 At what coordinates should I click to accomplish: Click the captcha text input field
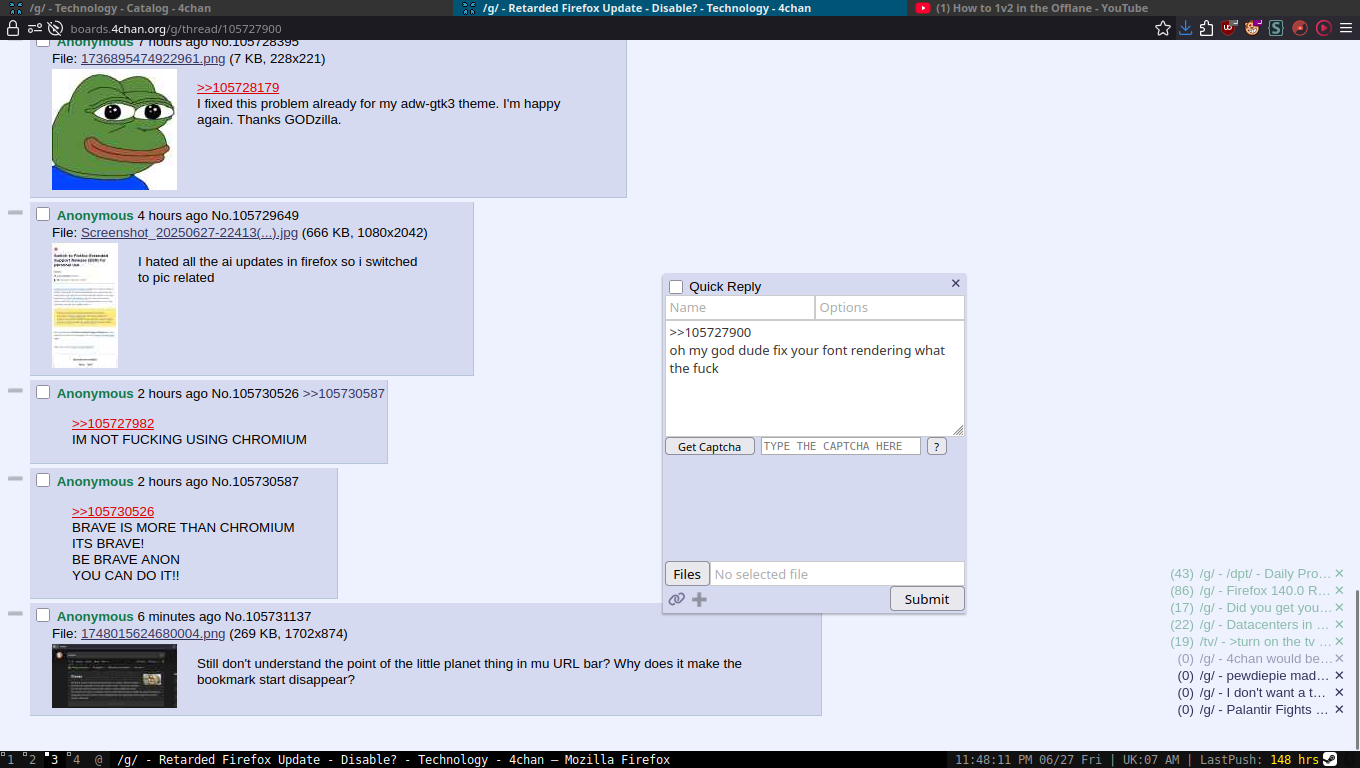coord(841,446)
